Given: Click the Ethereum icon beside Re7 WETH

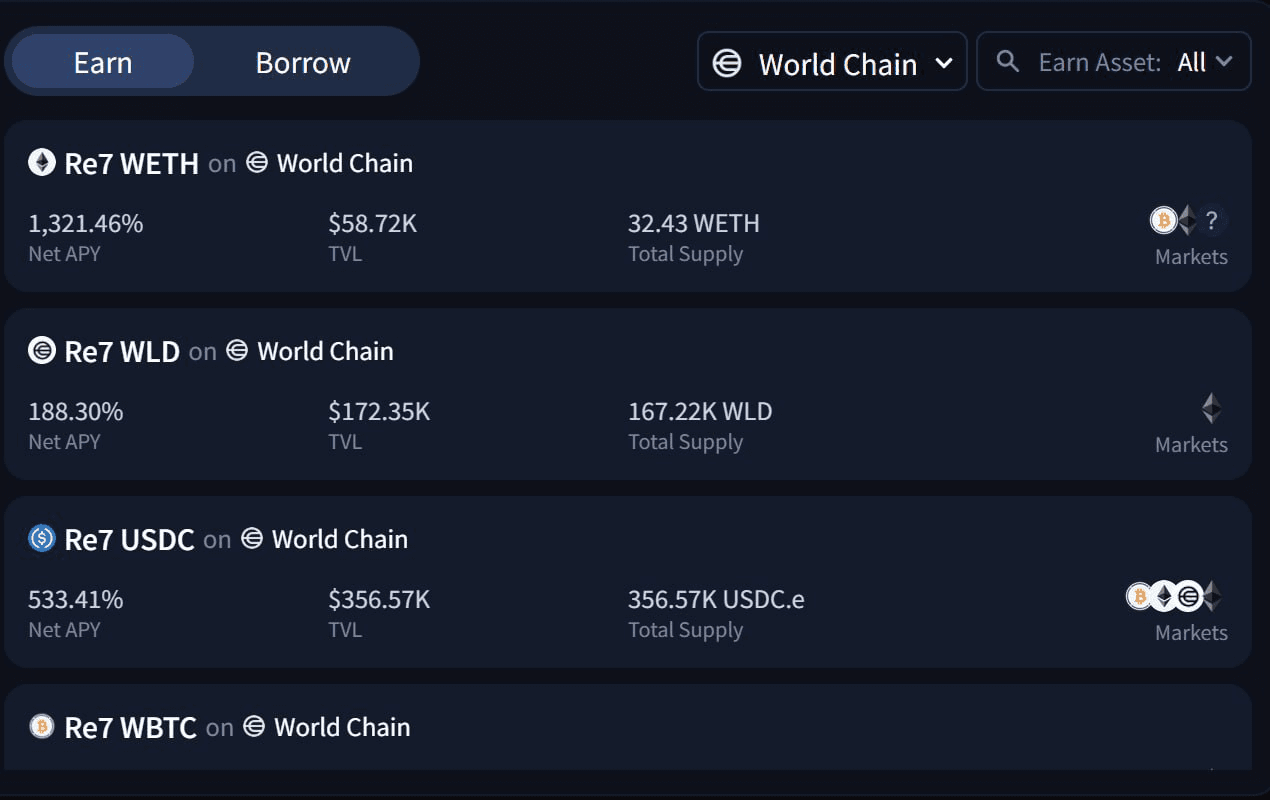Looking at the screenshot, I should coord(42,162).
